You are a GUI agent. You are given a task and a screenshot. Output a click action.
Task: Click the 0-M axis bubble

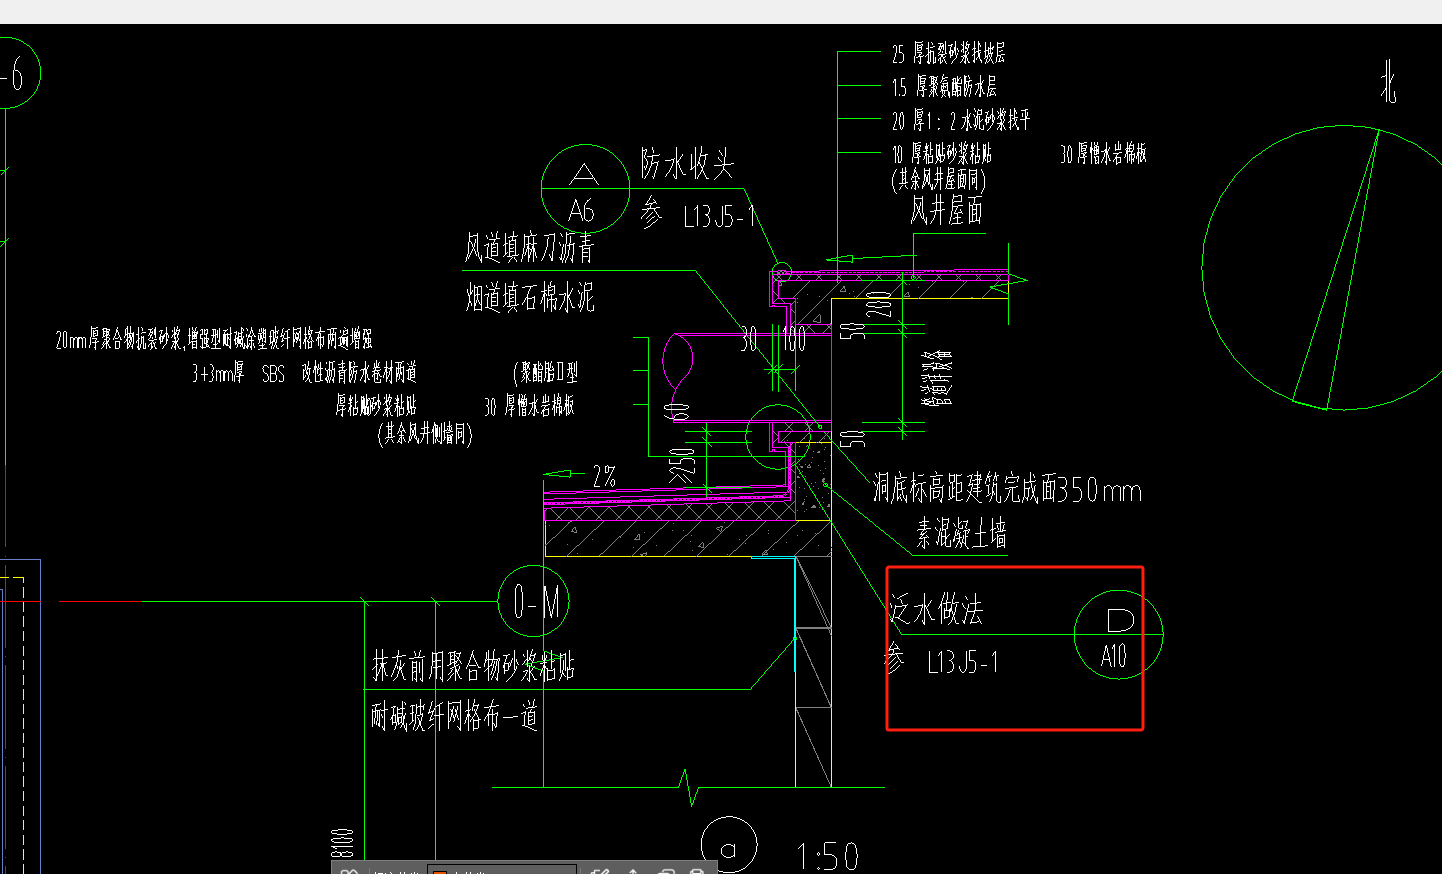(x=534, y=601)
